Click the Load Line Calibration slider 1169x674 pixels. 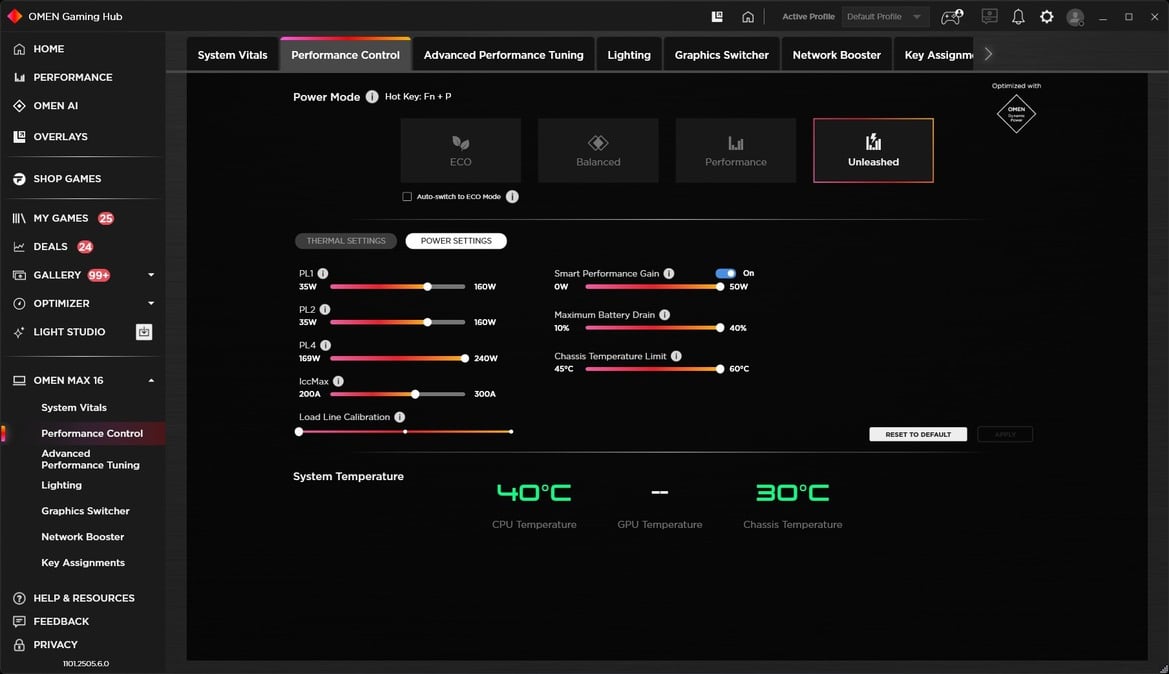(405, 432)
